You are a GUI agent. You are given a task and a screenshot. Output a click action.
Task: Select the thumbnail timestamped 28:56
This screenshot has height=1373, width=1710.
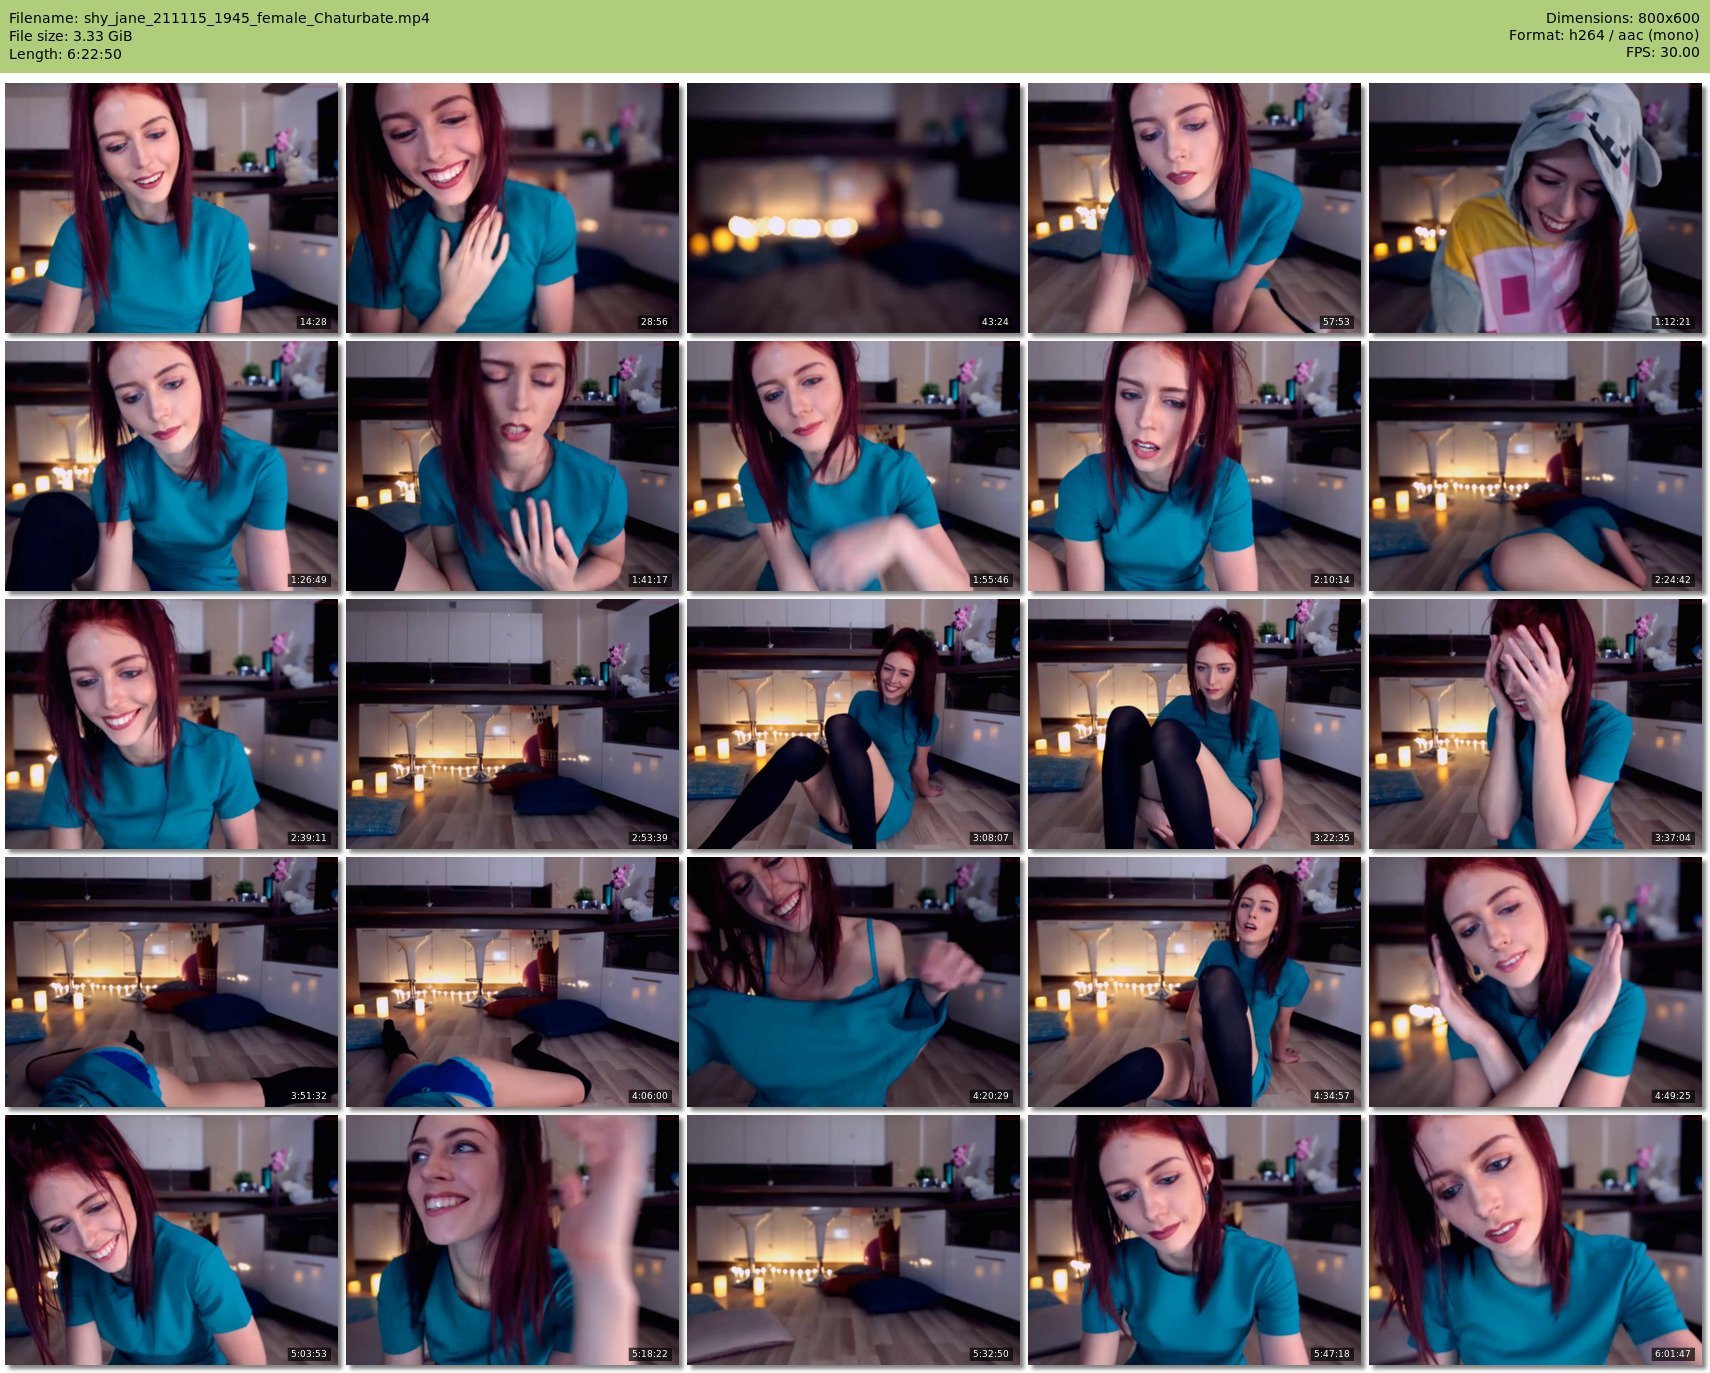(512, 208)
